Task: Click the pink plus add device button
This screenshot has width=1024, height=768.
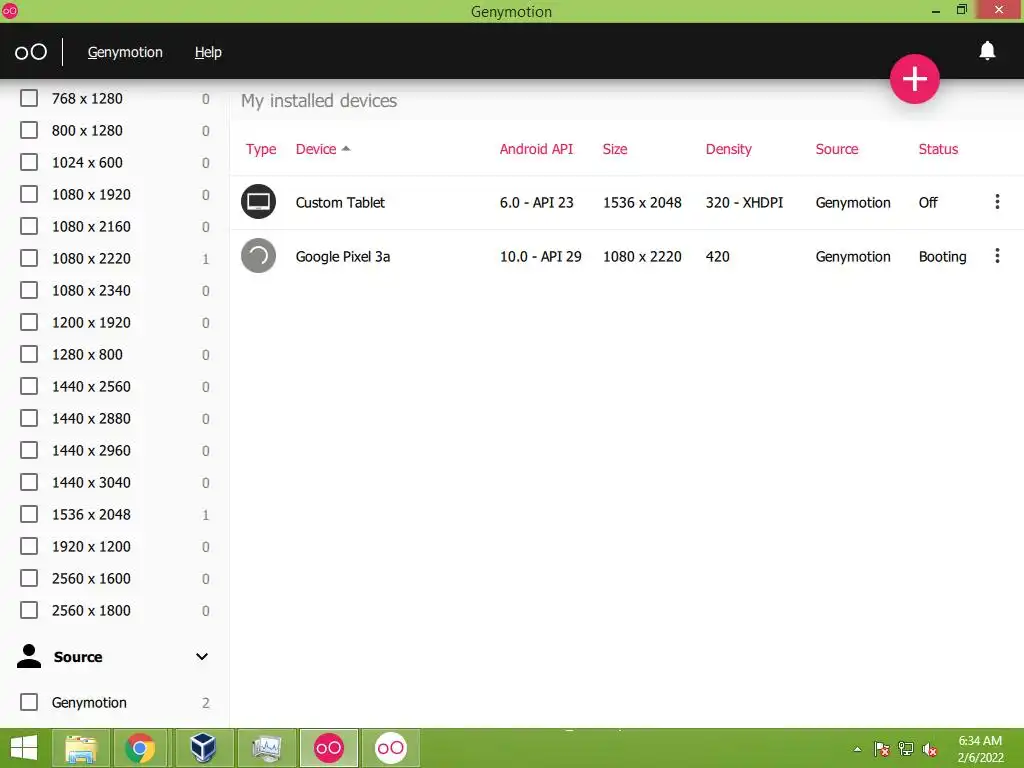Action: 914,79
